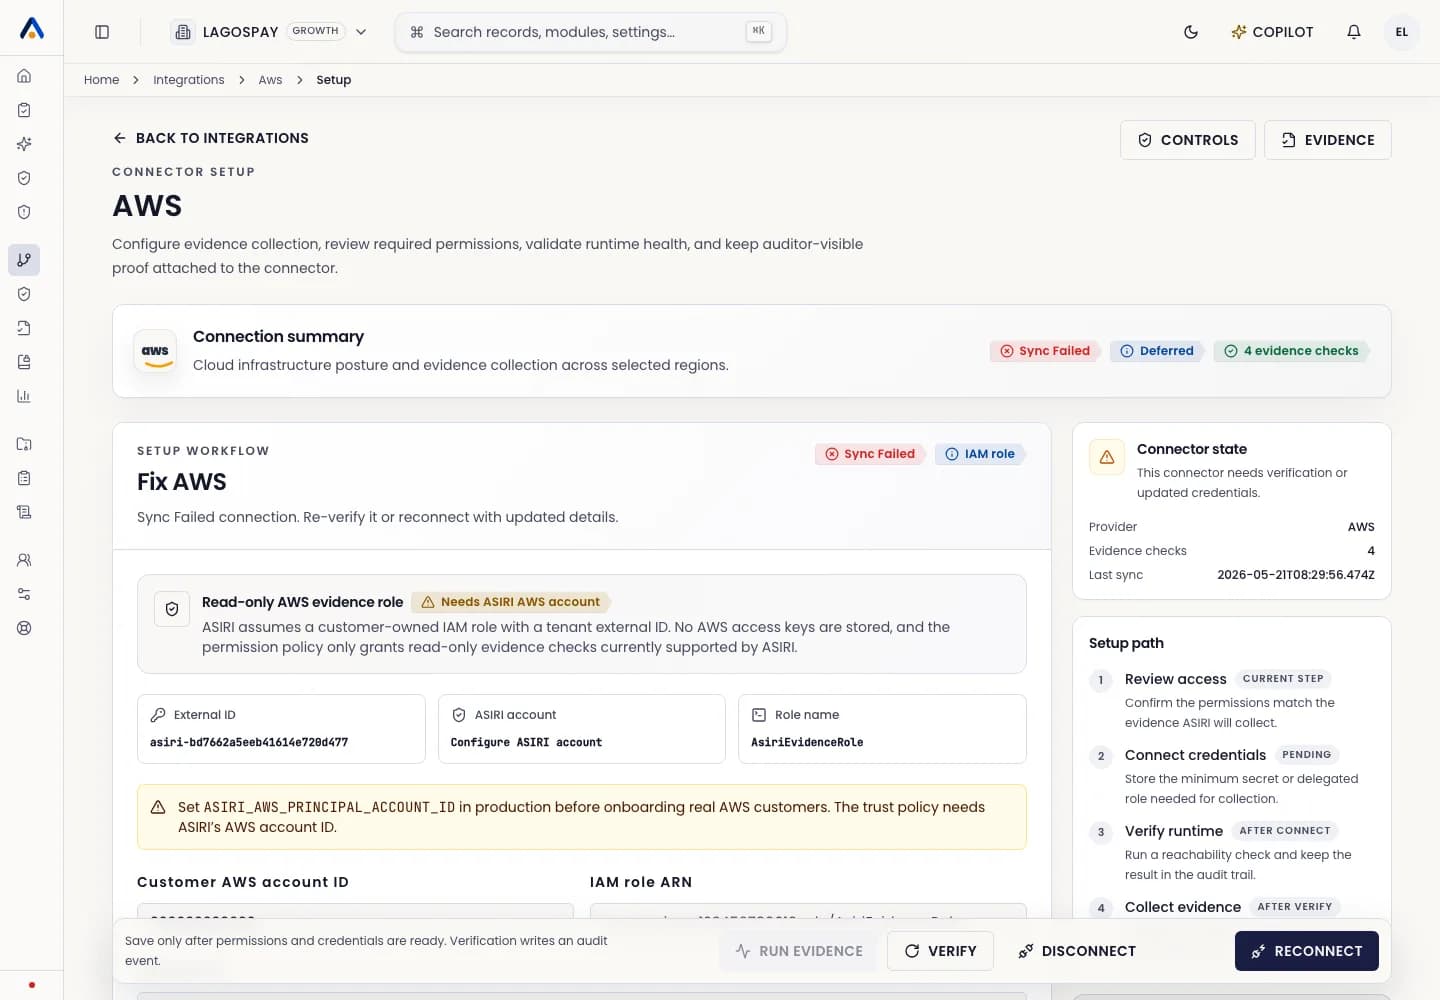This screenshot has height=1000, width=1440.
Task: Click External ID value asiri-bd7662a5eeb41614e720d477
Action: [249, 742]
